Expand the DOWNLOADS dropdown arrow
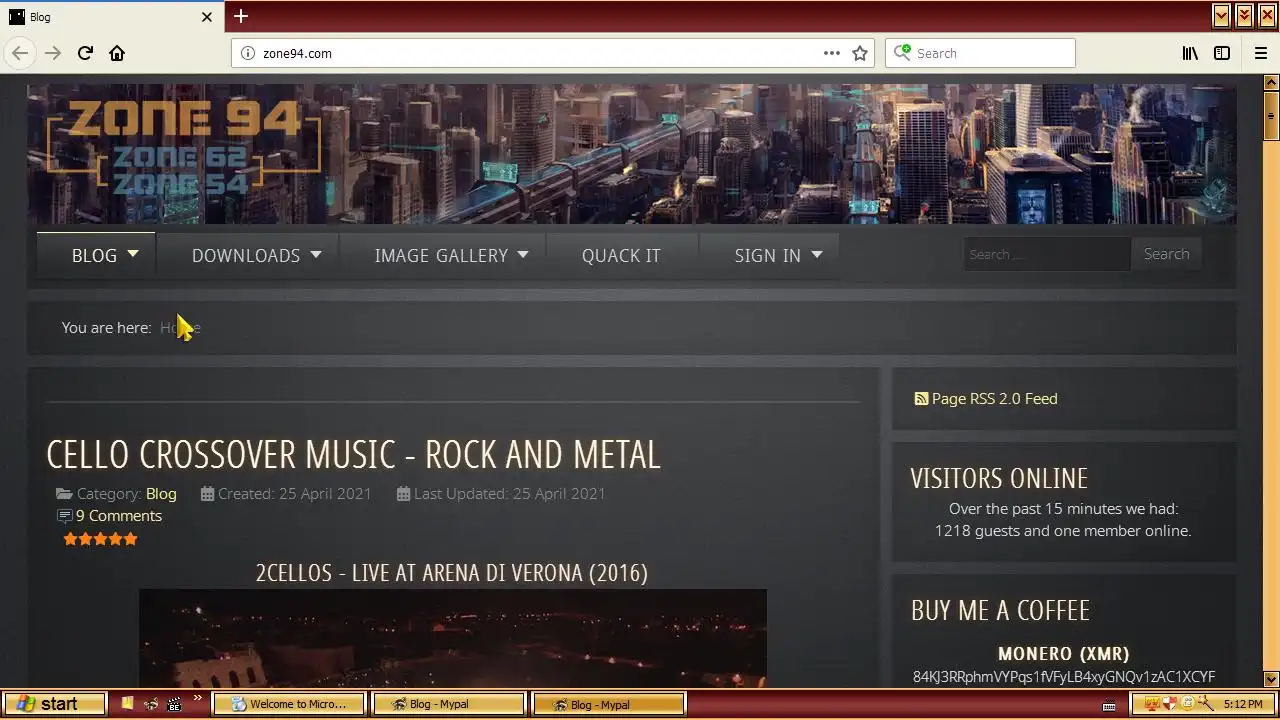Image resolution: width=1280 pixels, height=720 pixels. pos(316,254)
